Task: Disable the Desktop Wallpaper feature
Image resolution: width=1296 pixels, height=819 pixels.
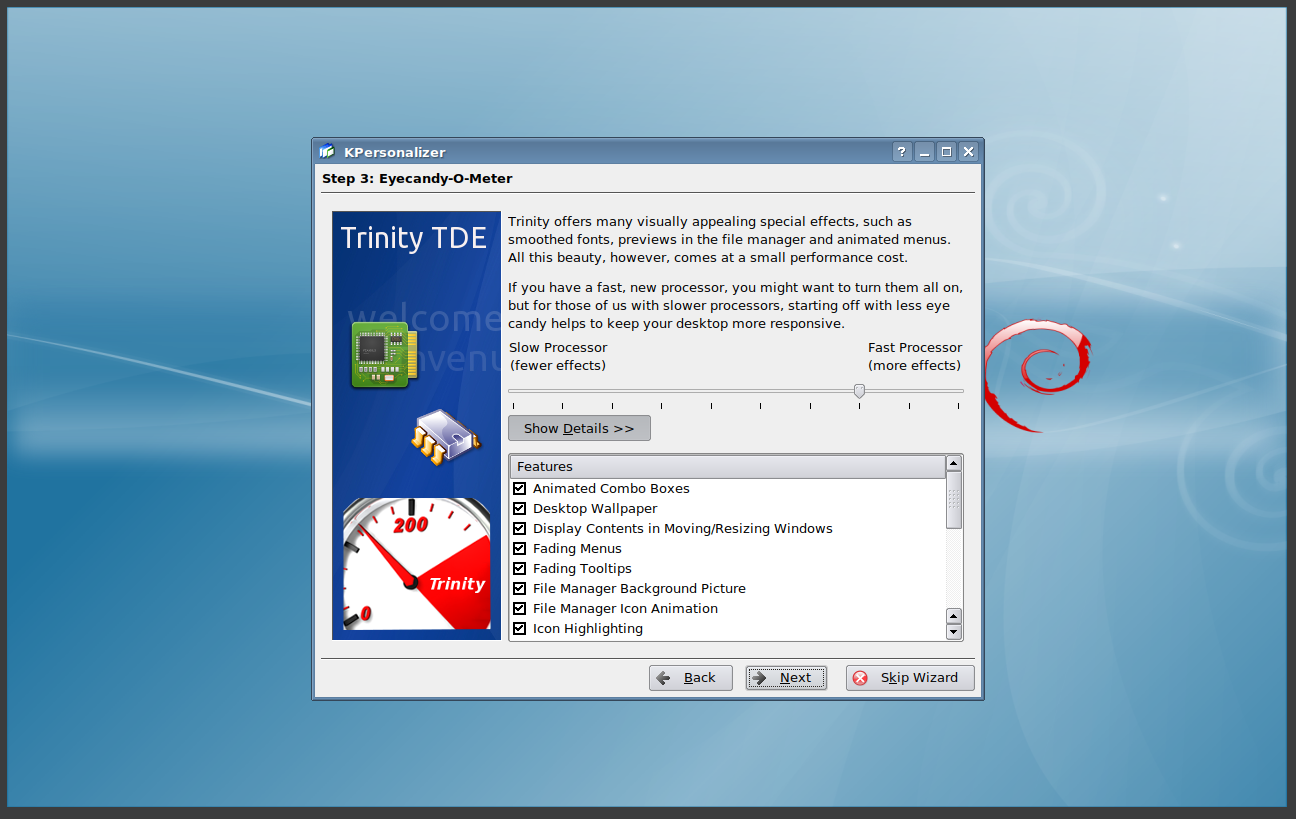Action: click(x=520, y=509)
